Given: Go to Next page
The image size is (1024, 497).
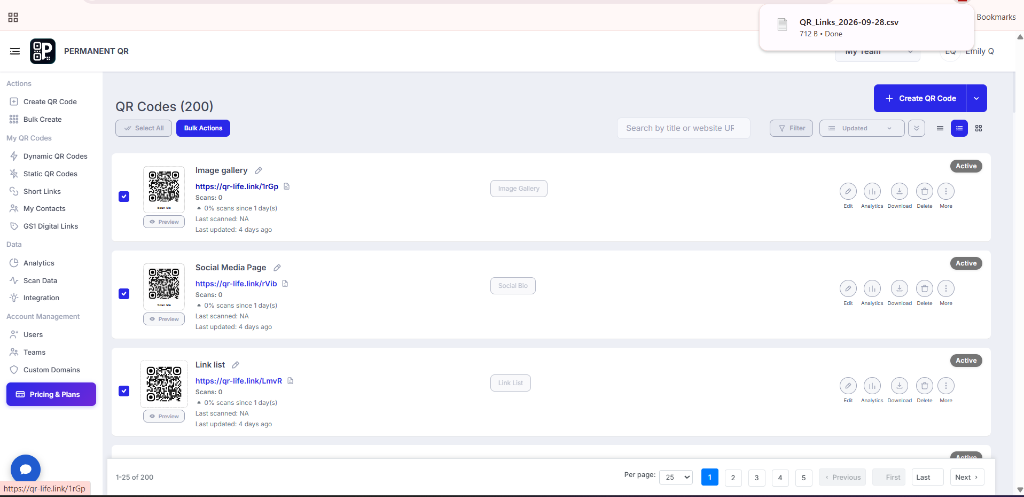Looking at the screenshot, I should (967, 477).
